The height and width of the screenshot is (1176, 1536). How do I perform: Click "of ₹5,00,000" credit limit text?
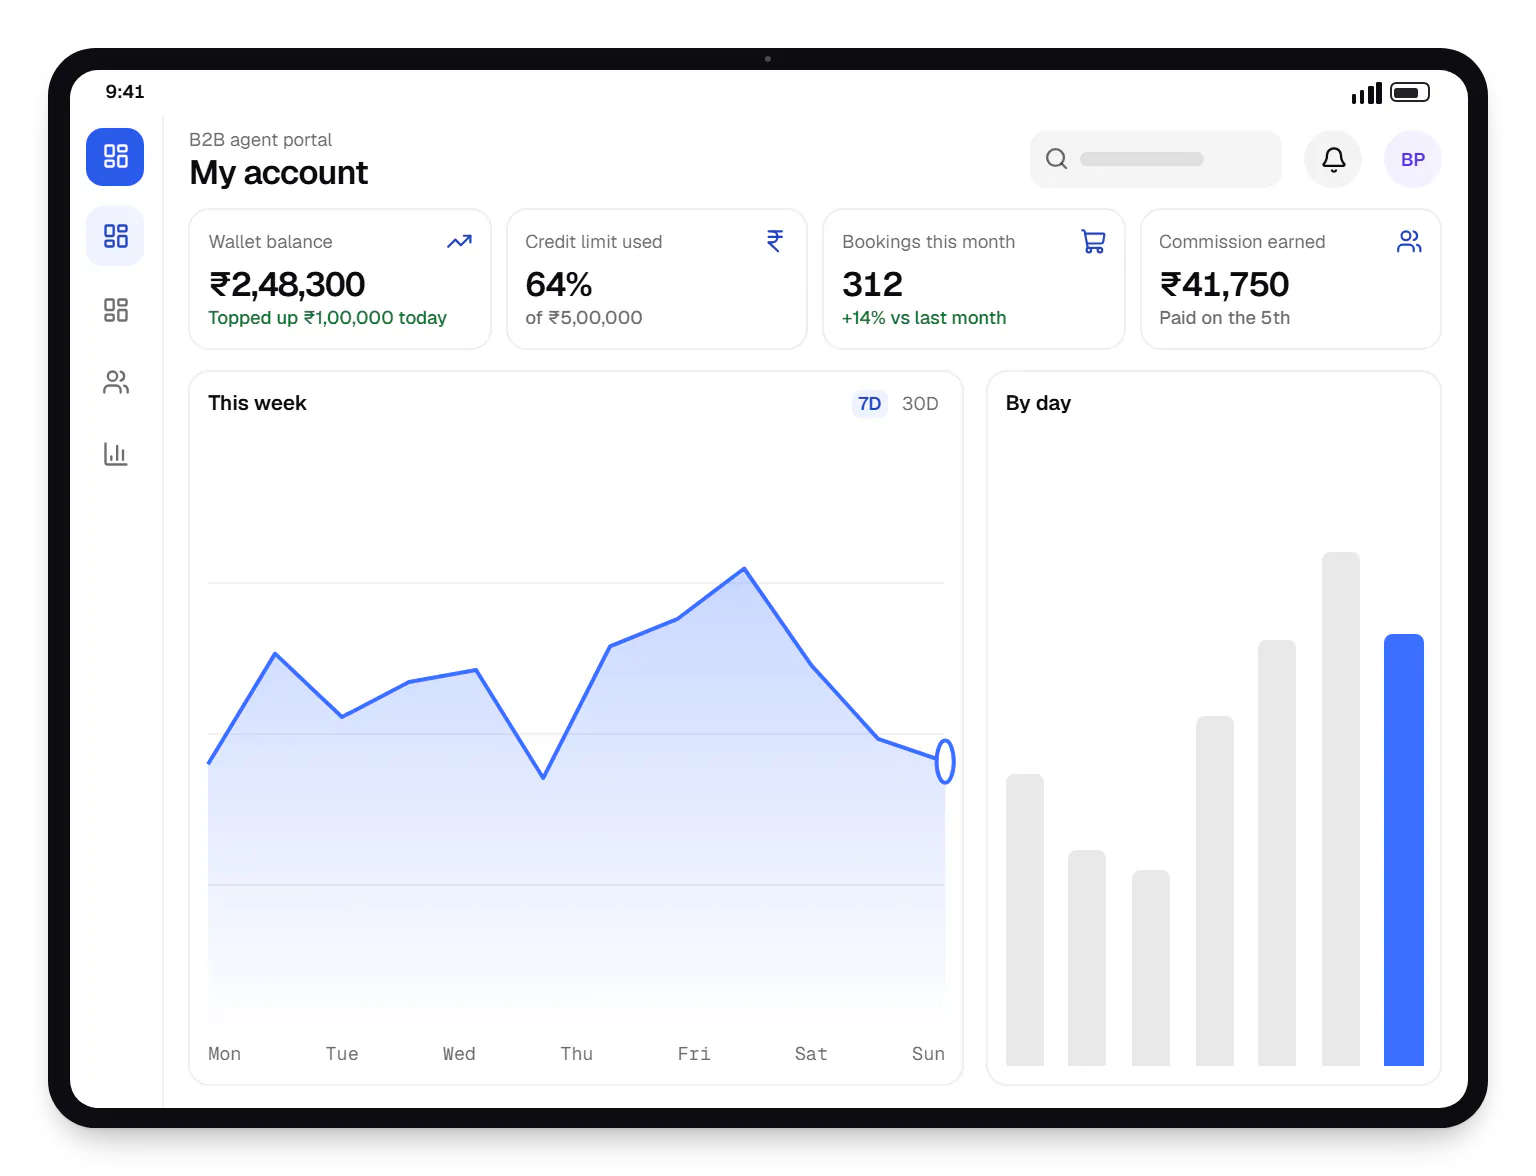click(x=584, y=318)
